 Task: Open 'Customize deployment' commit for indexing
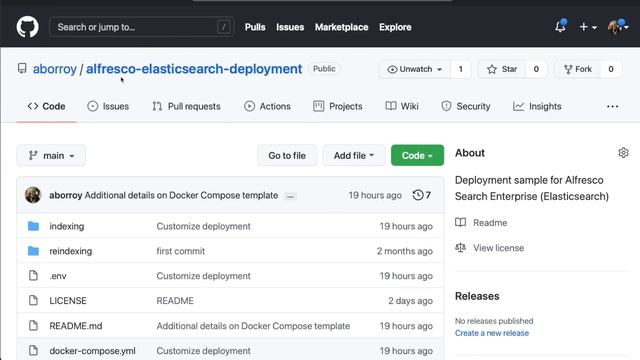[x=203, y=226]
